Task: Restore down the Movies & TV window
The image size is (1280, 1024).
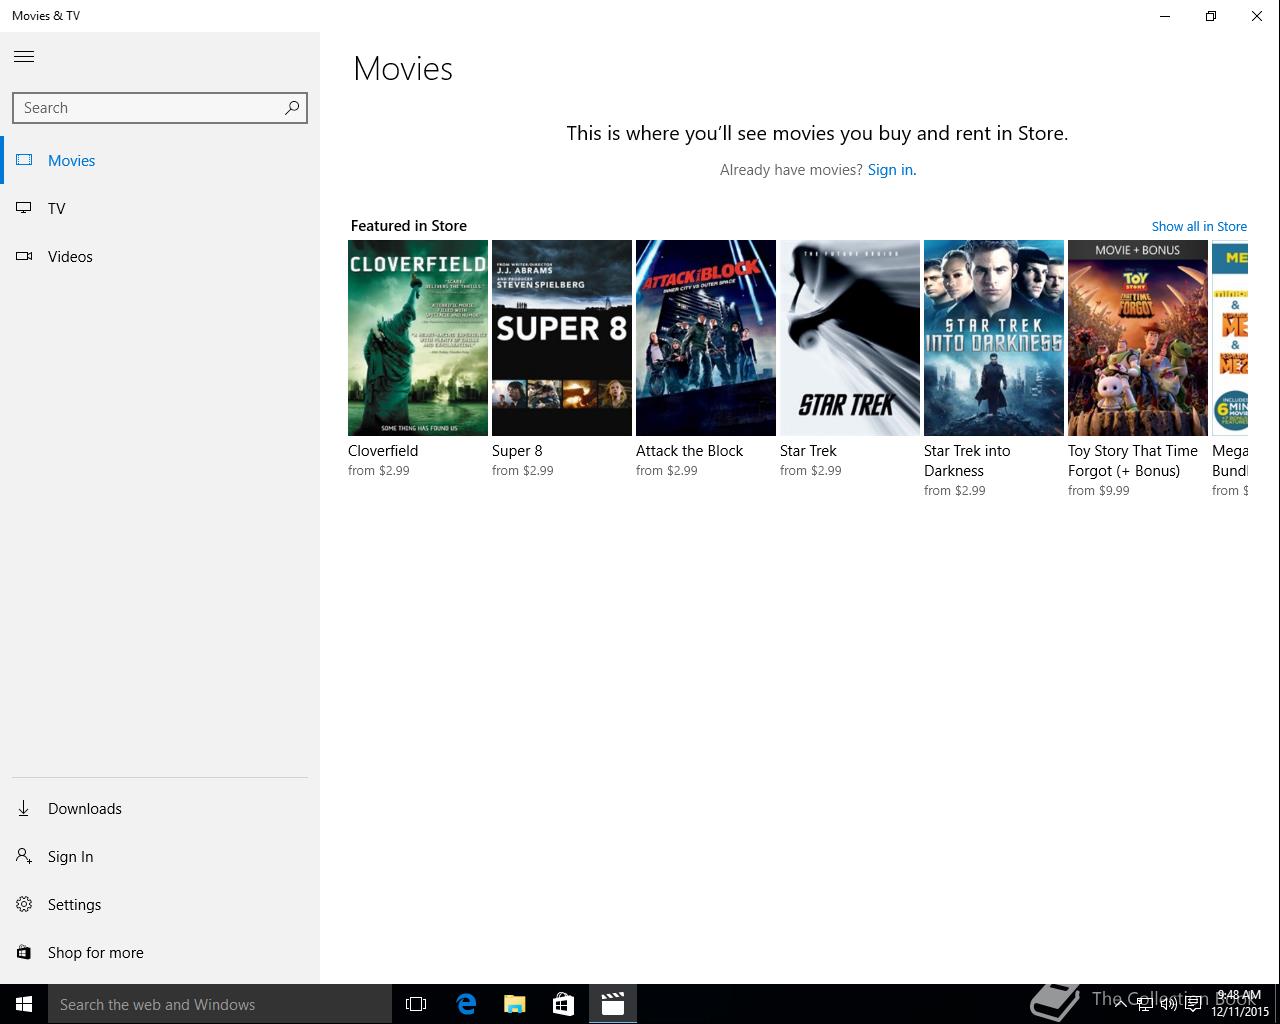Action: pos(1211,16)
